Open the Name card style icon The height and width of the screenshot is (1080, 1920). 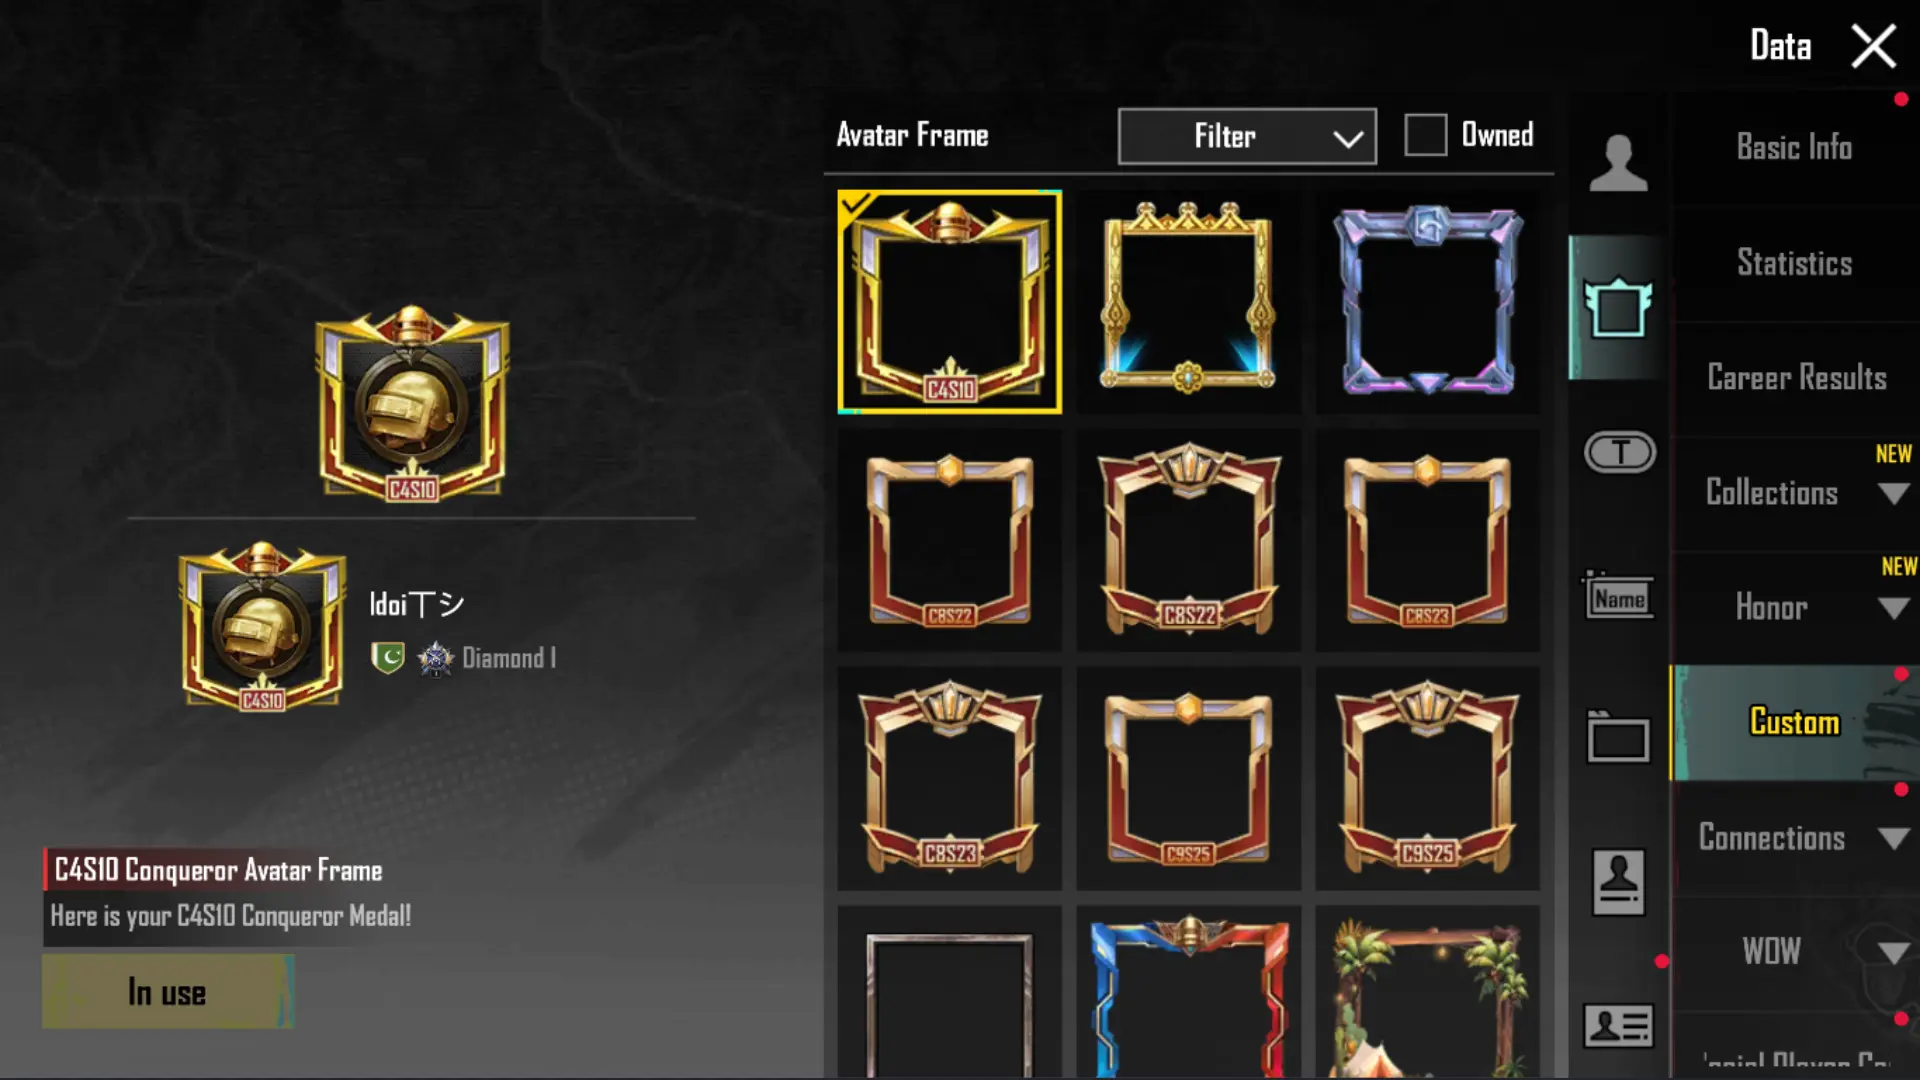pos(1618,596)
